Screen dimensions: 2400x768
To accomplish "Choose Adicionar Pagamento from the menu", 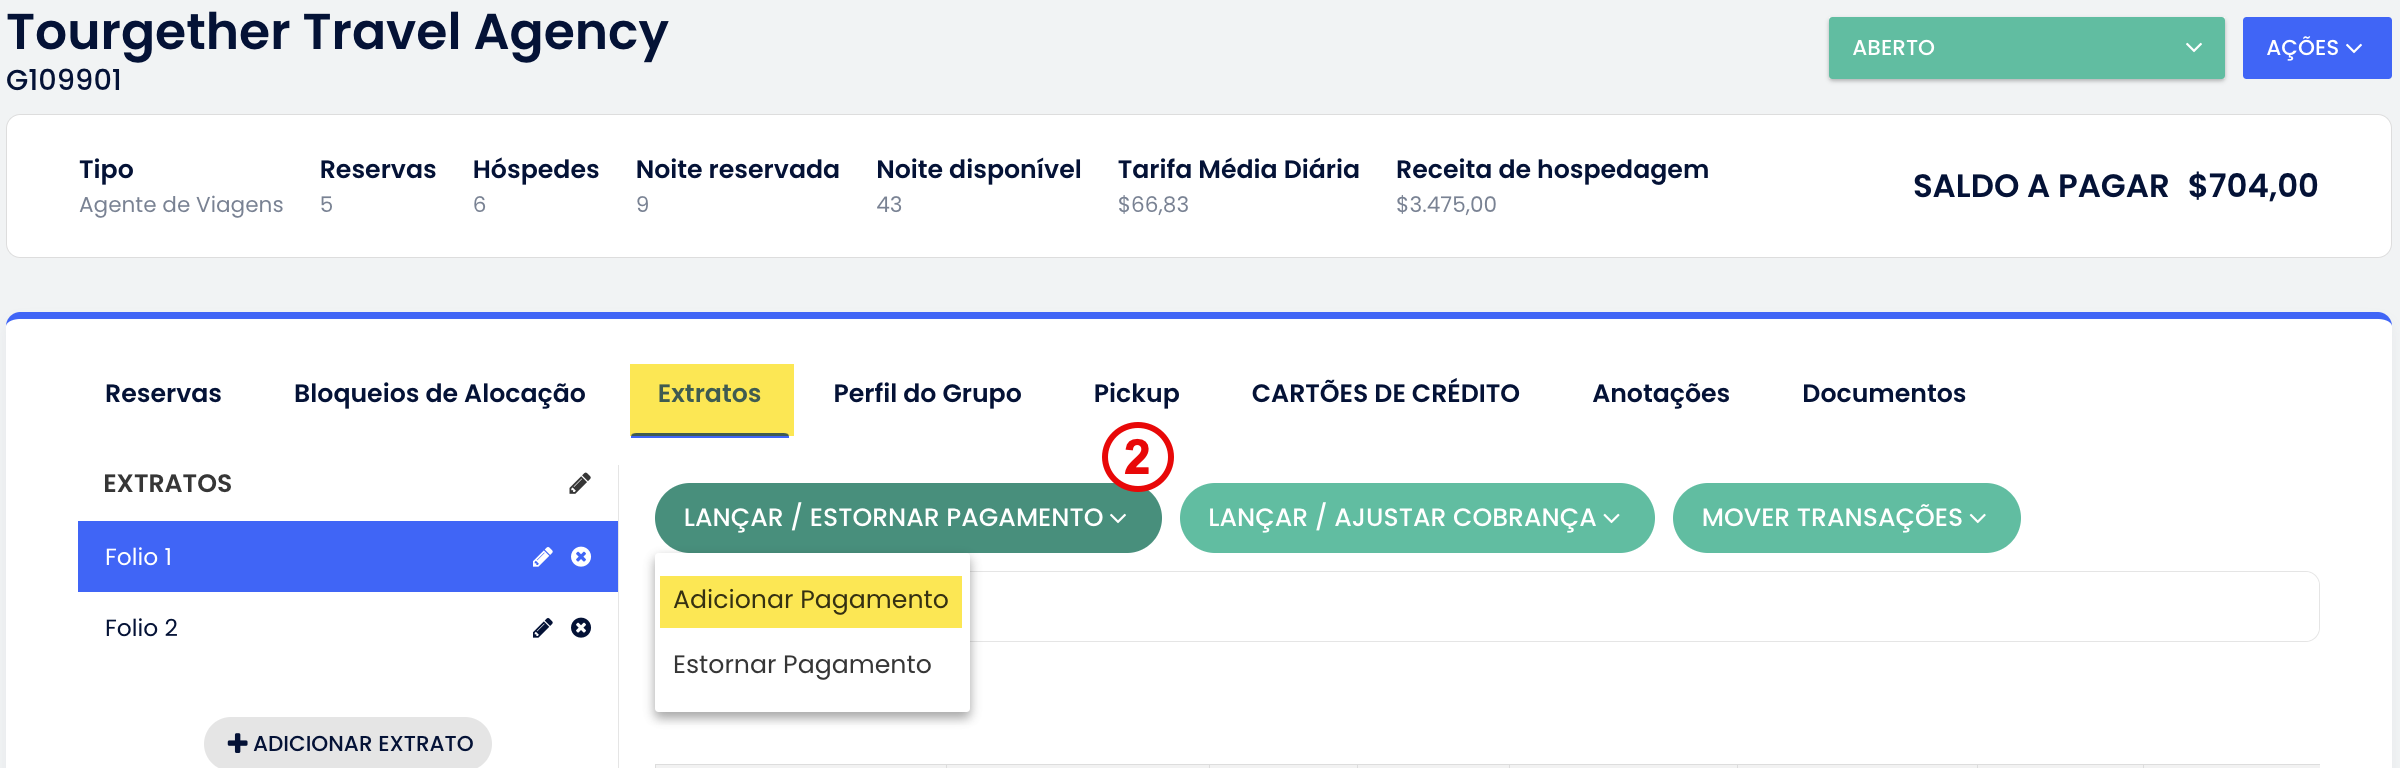I will pyautogui.click(x=810, y=600).
